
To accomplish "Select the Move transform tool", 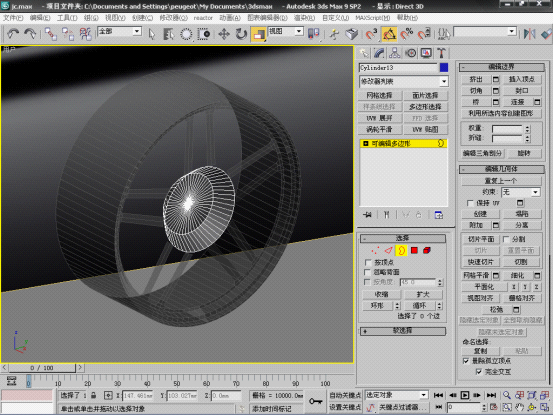I will (x=224, y=34).
